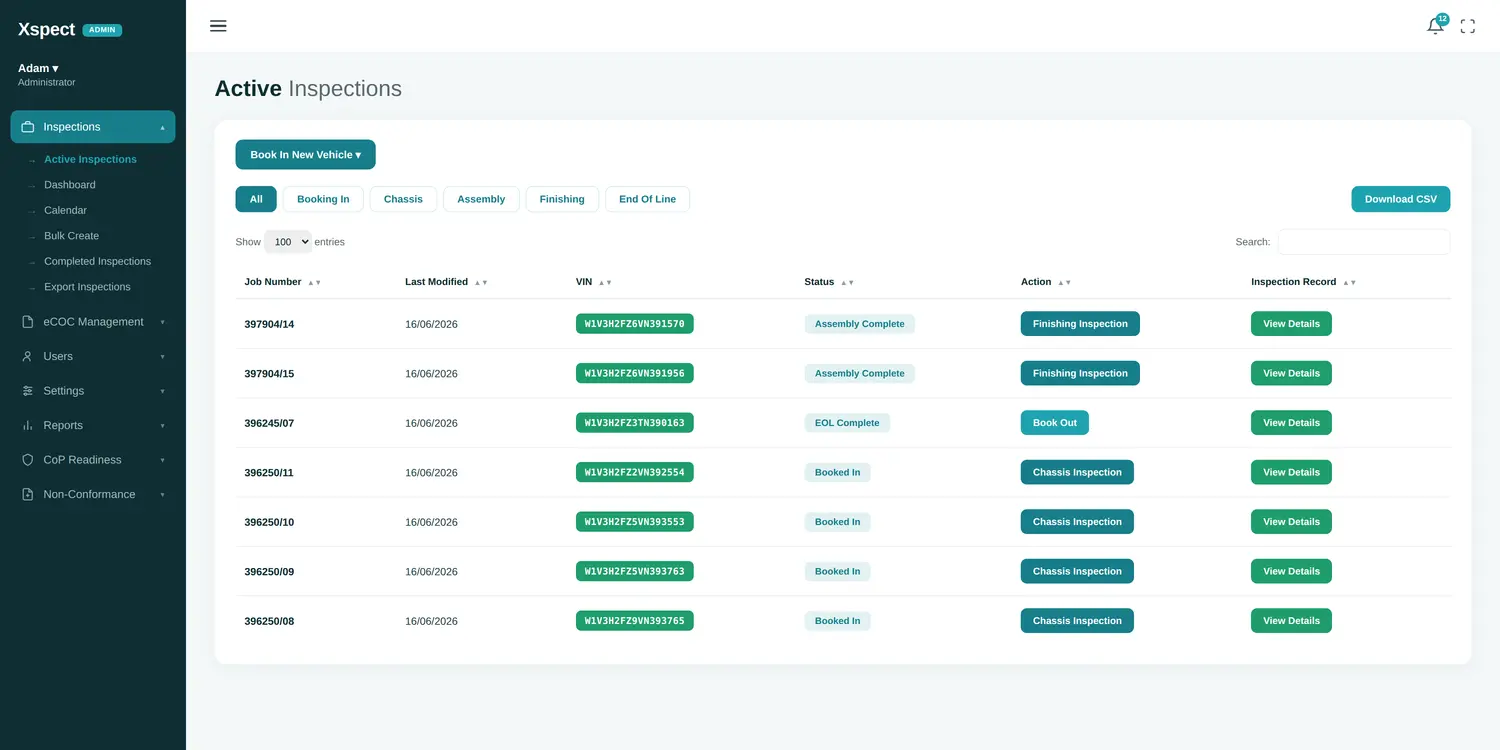The height and width of the screenshot is (750, 1500).
Task: View Details for job 396250/10
Action: (x=1291, y=522)
